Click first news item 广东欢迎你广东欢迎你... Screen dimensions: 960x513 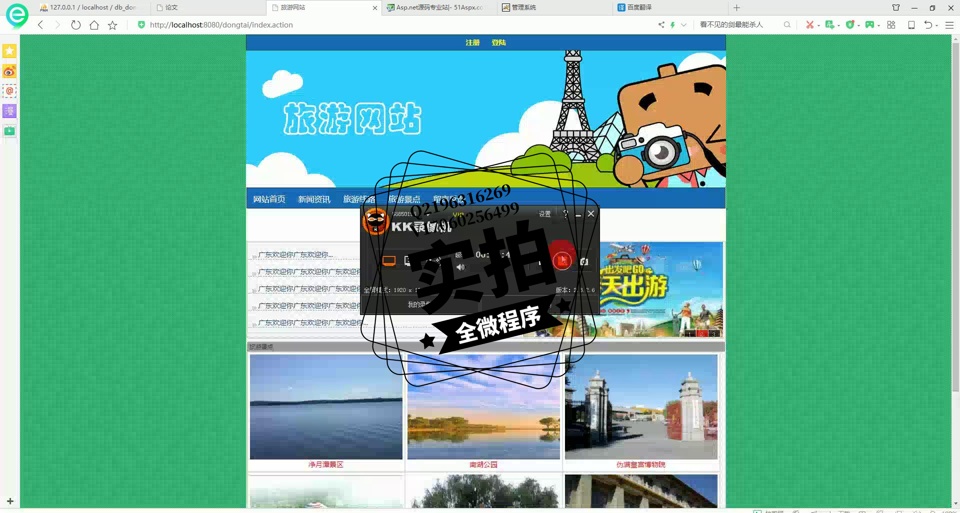pyautogui.click(x=296, y=255)
